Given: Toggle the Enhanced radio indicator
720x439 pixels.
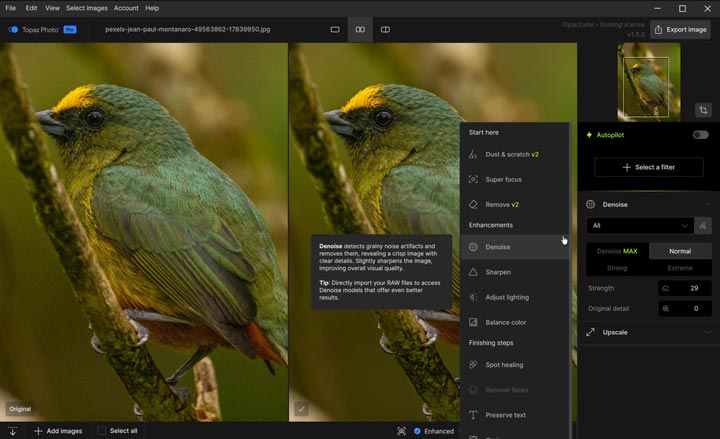Looking at the screenshot, I should tap(417, 431).
